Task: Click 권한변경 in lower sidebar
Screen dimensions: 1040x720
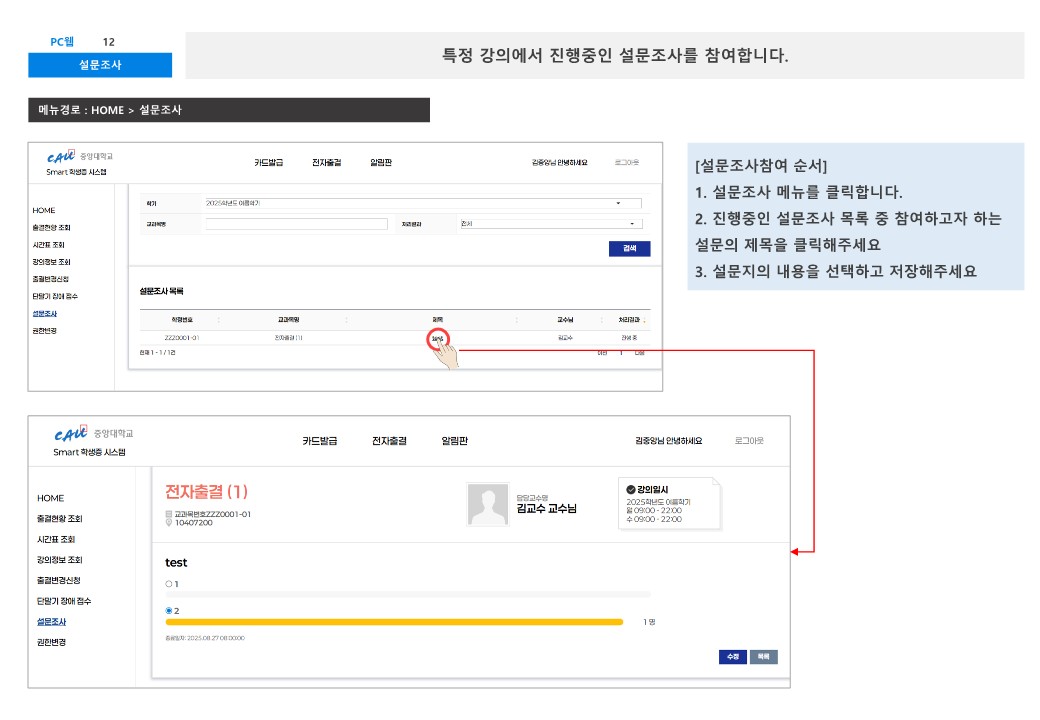Action: [51, 642]
